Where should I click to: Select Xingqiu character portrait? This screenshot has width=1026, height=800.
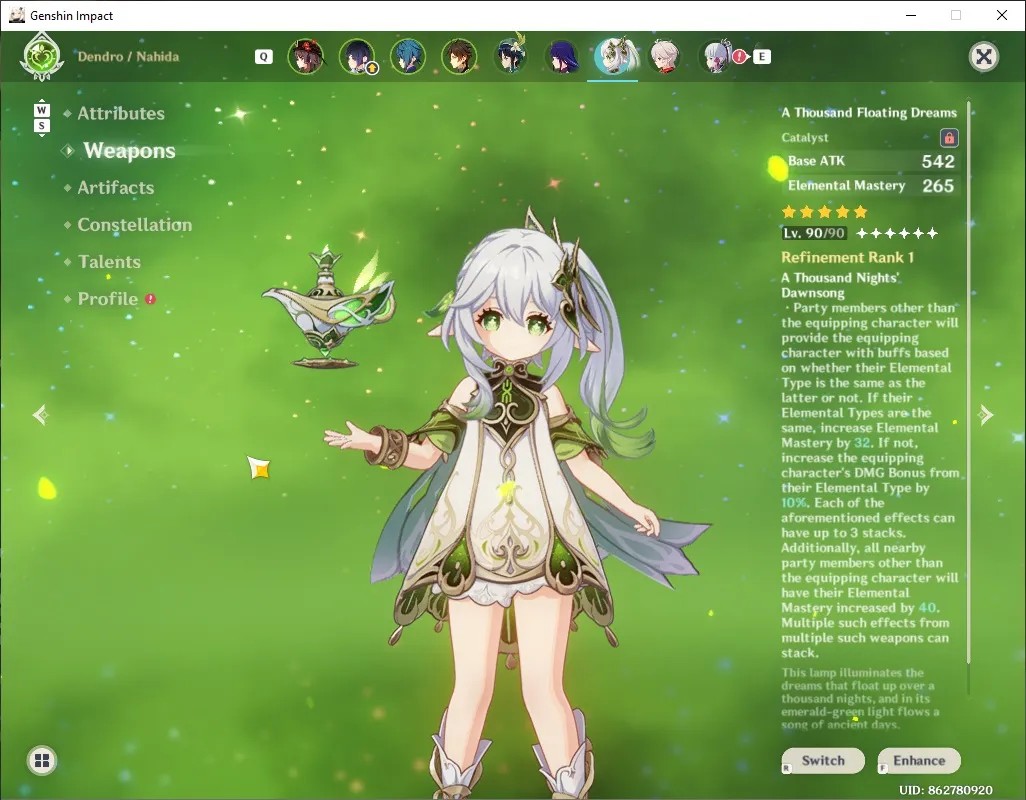point(408,57)
